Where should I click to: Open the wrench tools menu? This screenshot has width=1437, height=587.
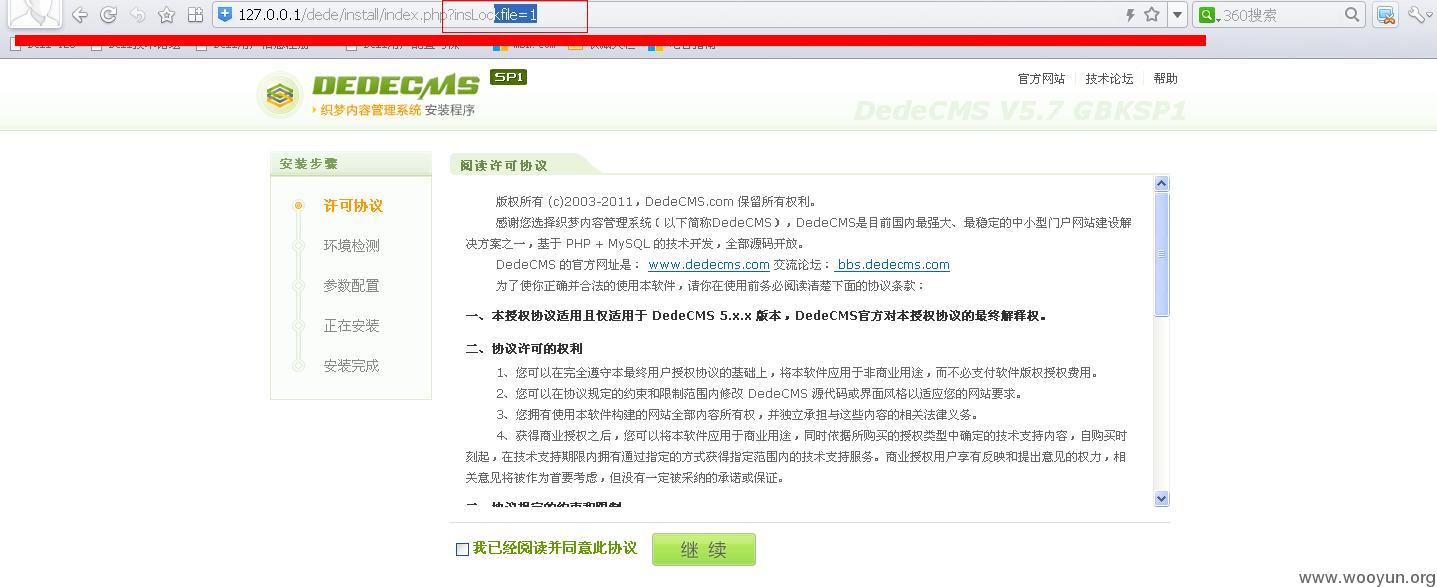1420,15
